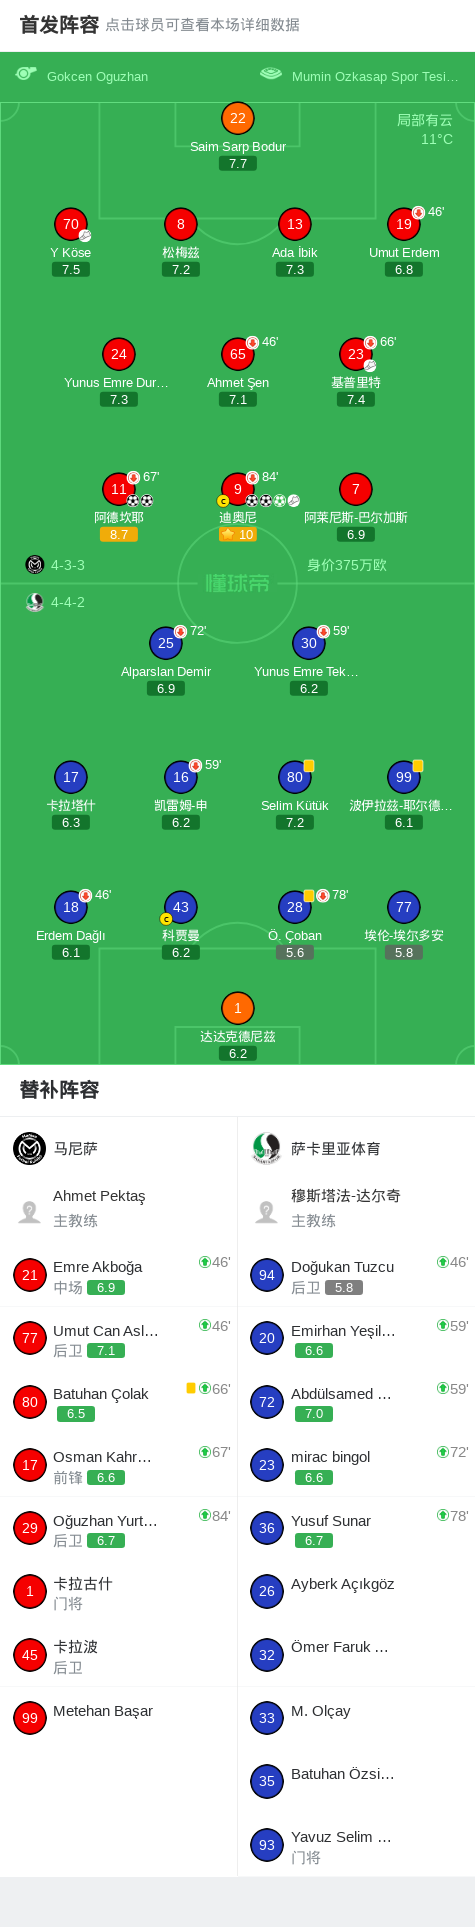Select player 70 Y Köse badge
475x1927 pixels.
pos(71,224)
